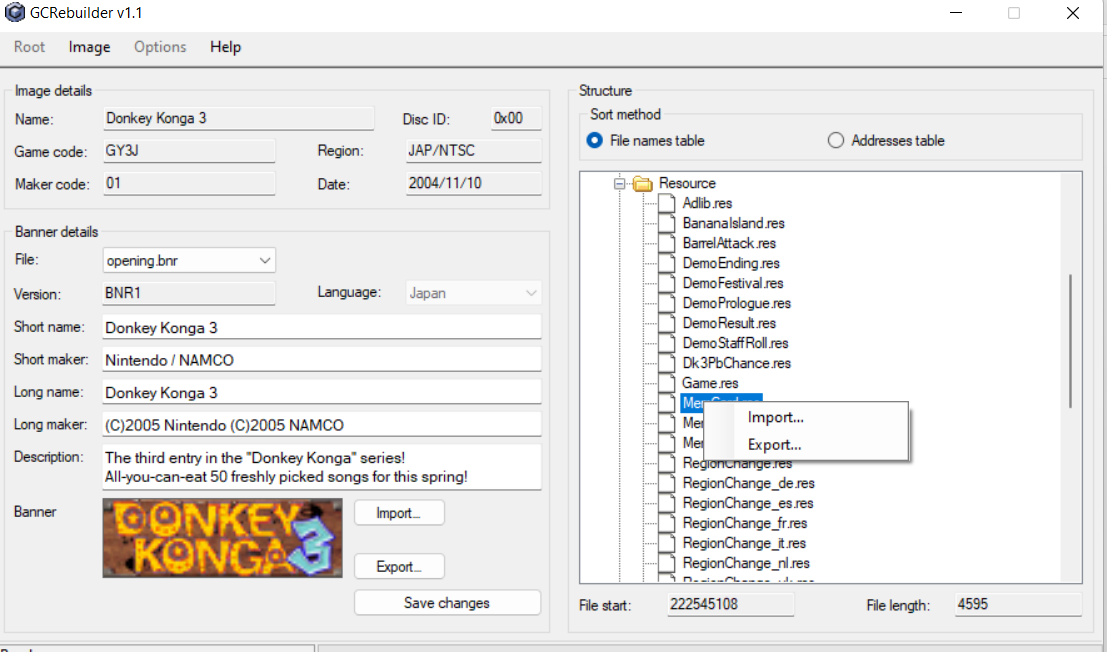
Task: Click the BarrelAttack.res file icon
Action: tap(667, 243)
